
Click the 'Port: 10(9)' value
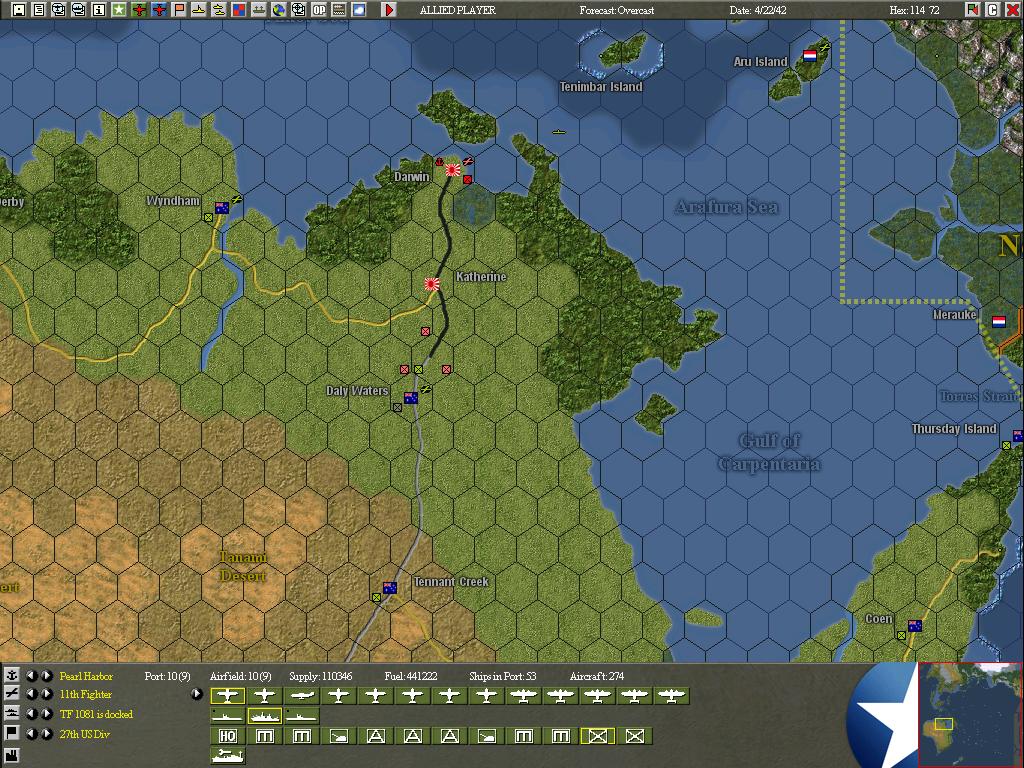click(x=167, y=676)
